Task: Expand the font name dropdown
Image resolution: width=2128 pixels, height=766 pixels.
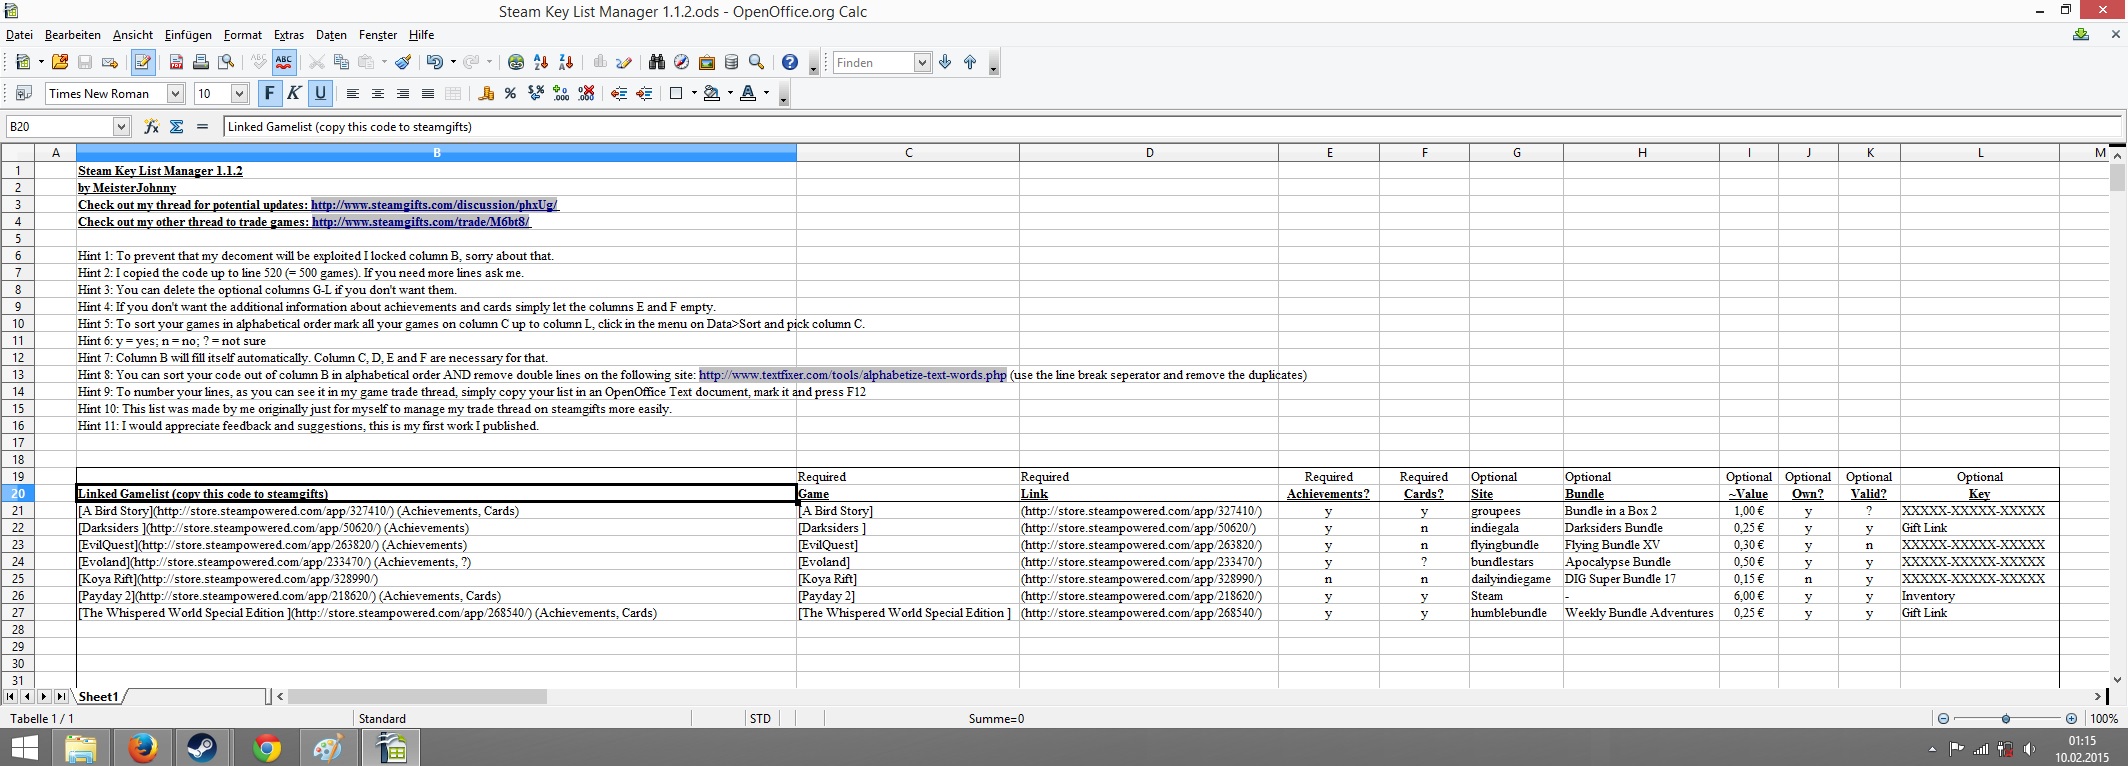Action: [x=175, y=93]
